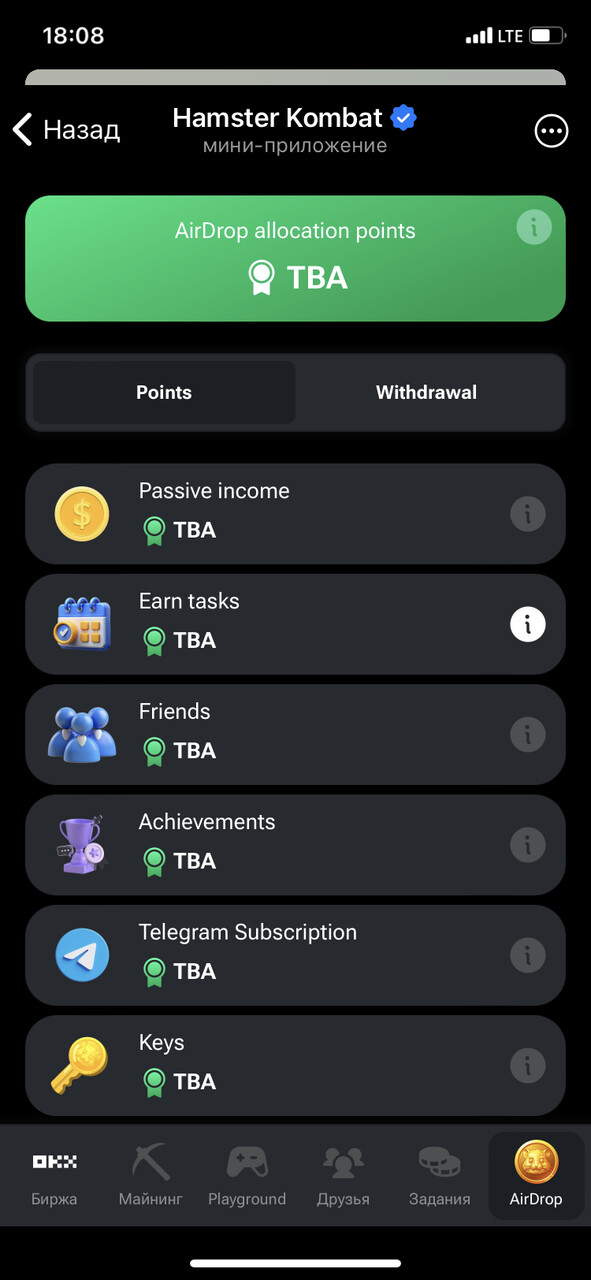Open info icon for Keys
Image resolution: width=591 pixels, height=1280 pixels.
[x=528, y=1066]
